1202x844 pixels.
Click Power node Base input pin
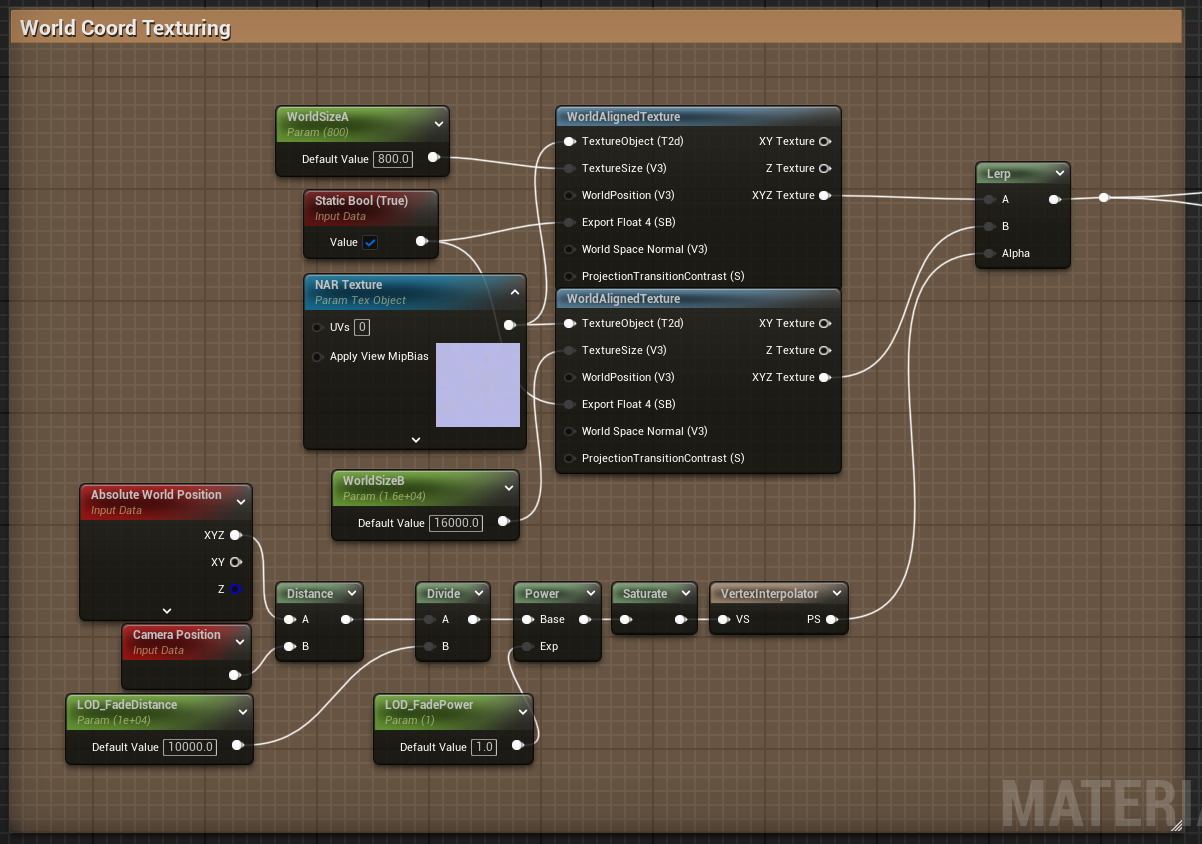coord(526,619)
